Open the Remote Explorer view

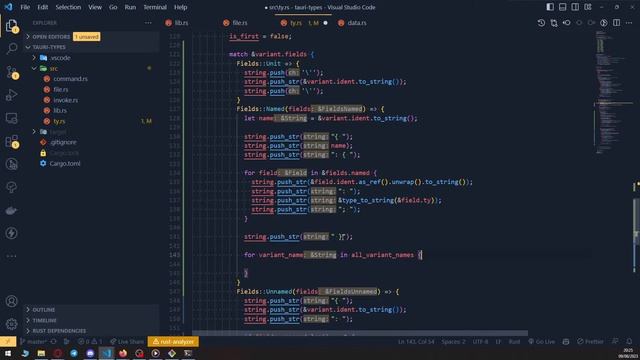click(x=11, y=118)
